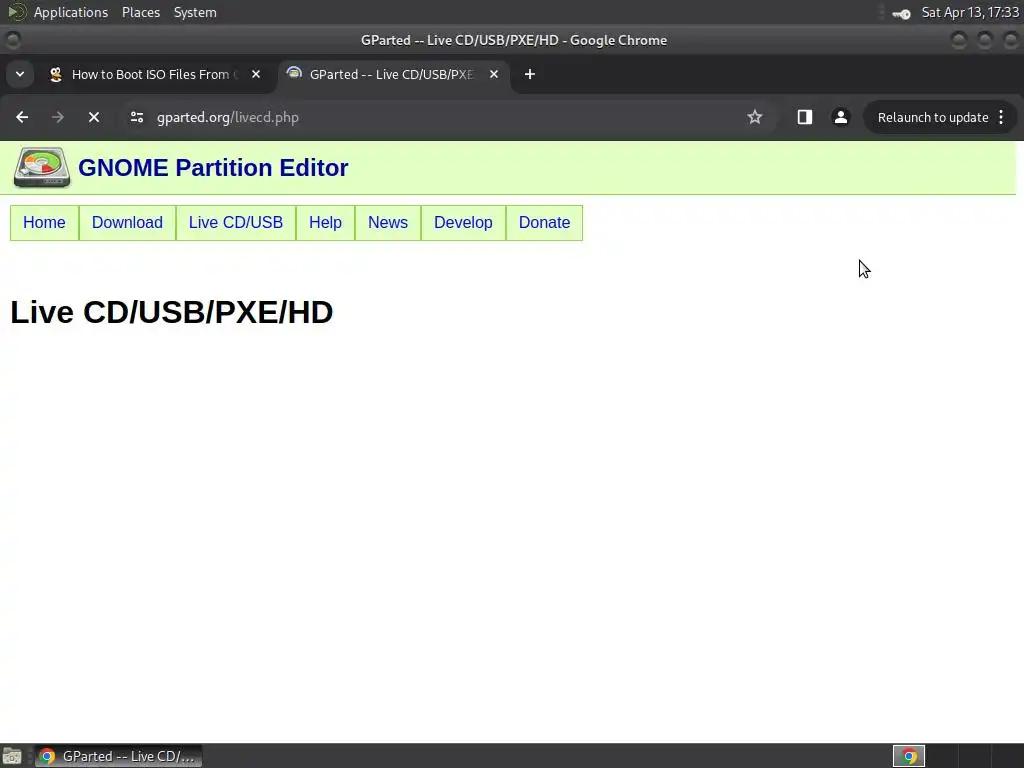The image size is (1024, 768).
Task: Click the forward navigation arrow
Action: [57, 118]
